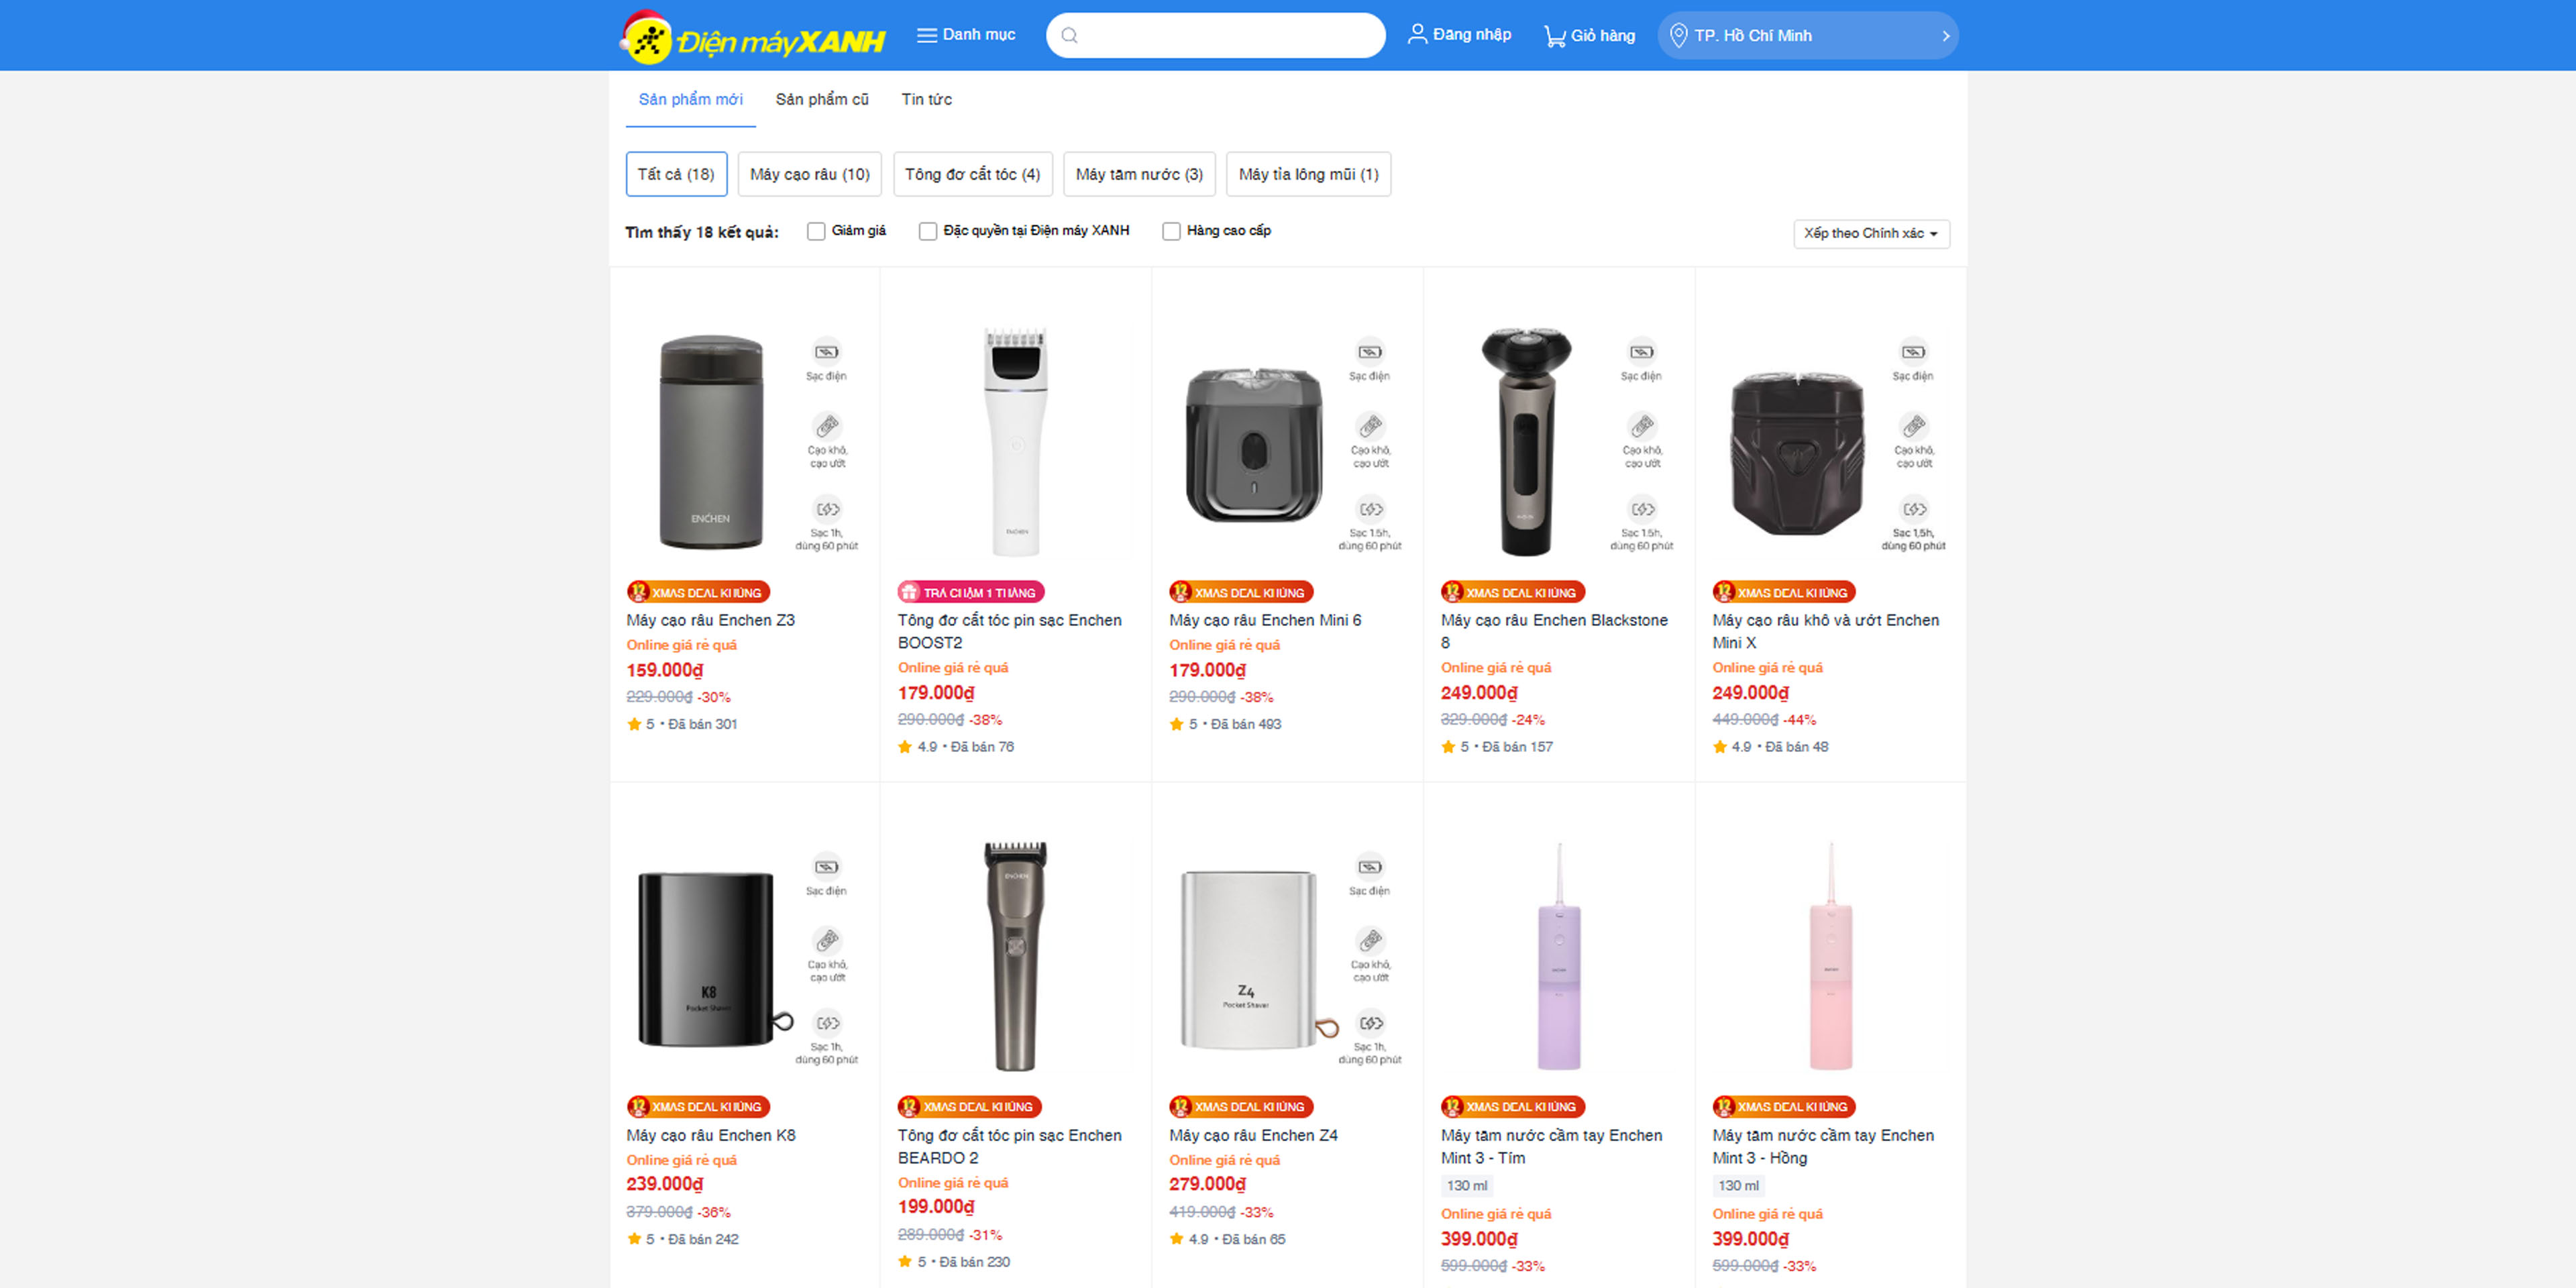Open the Danh mục hamburger menu

point(926,35)
